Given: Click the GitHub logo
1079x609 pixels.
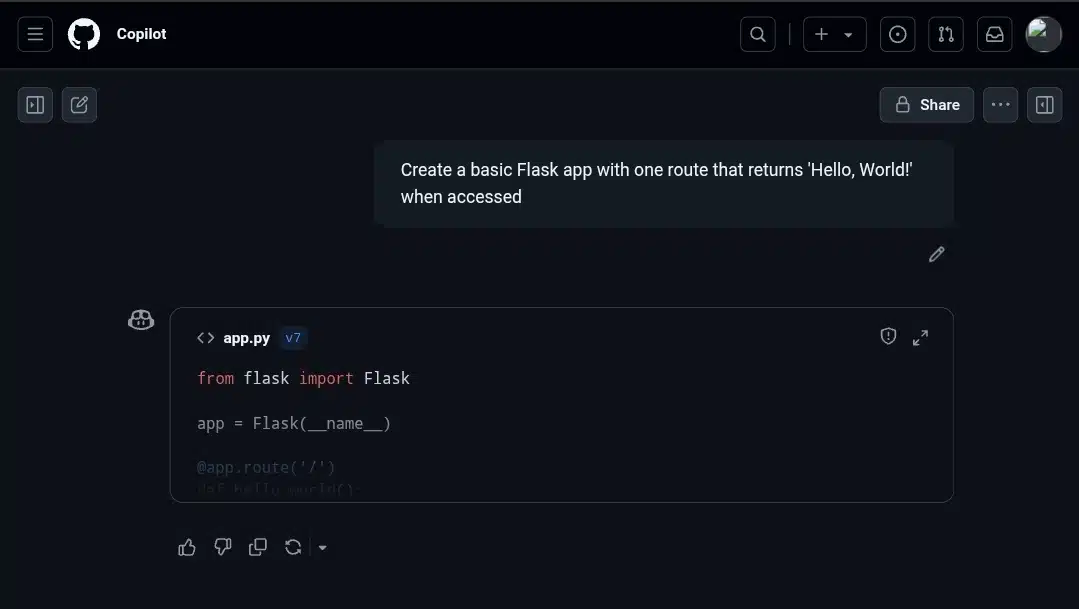Looking at the screenshot, I should click(x=84, y=34).
